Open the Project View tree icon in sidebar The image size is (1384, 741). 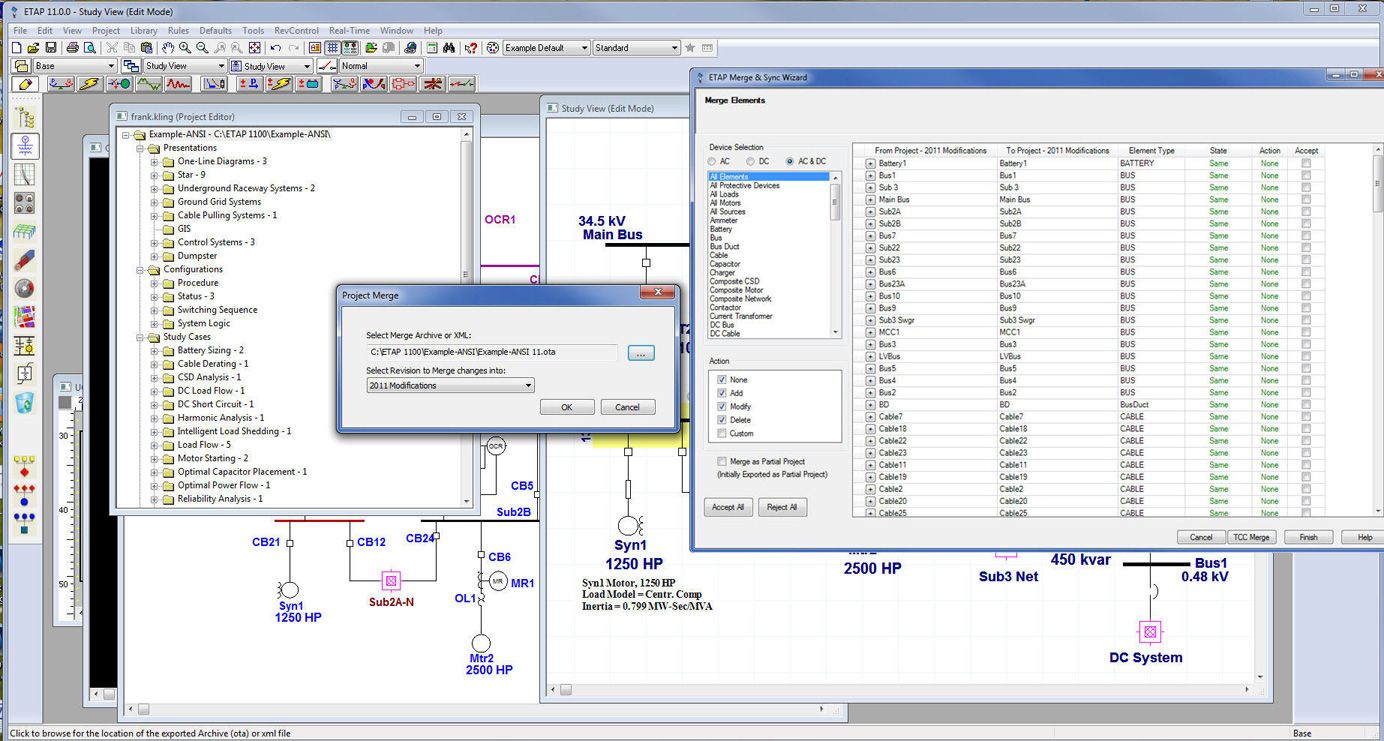coord(25,117)
